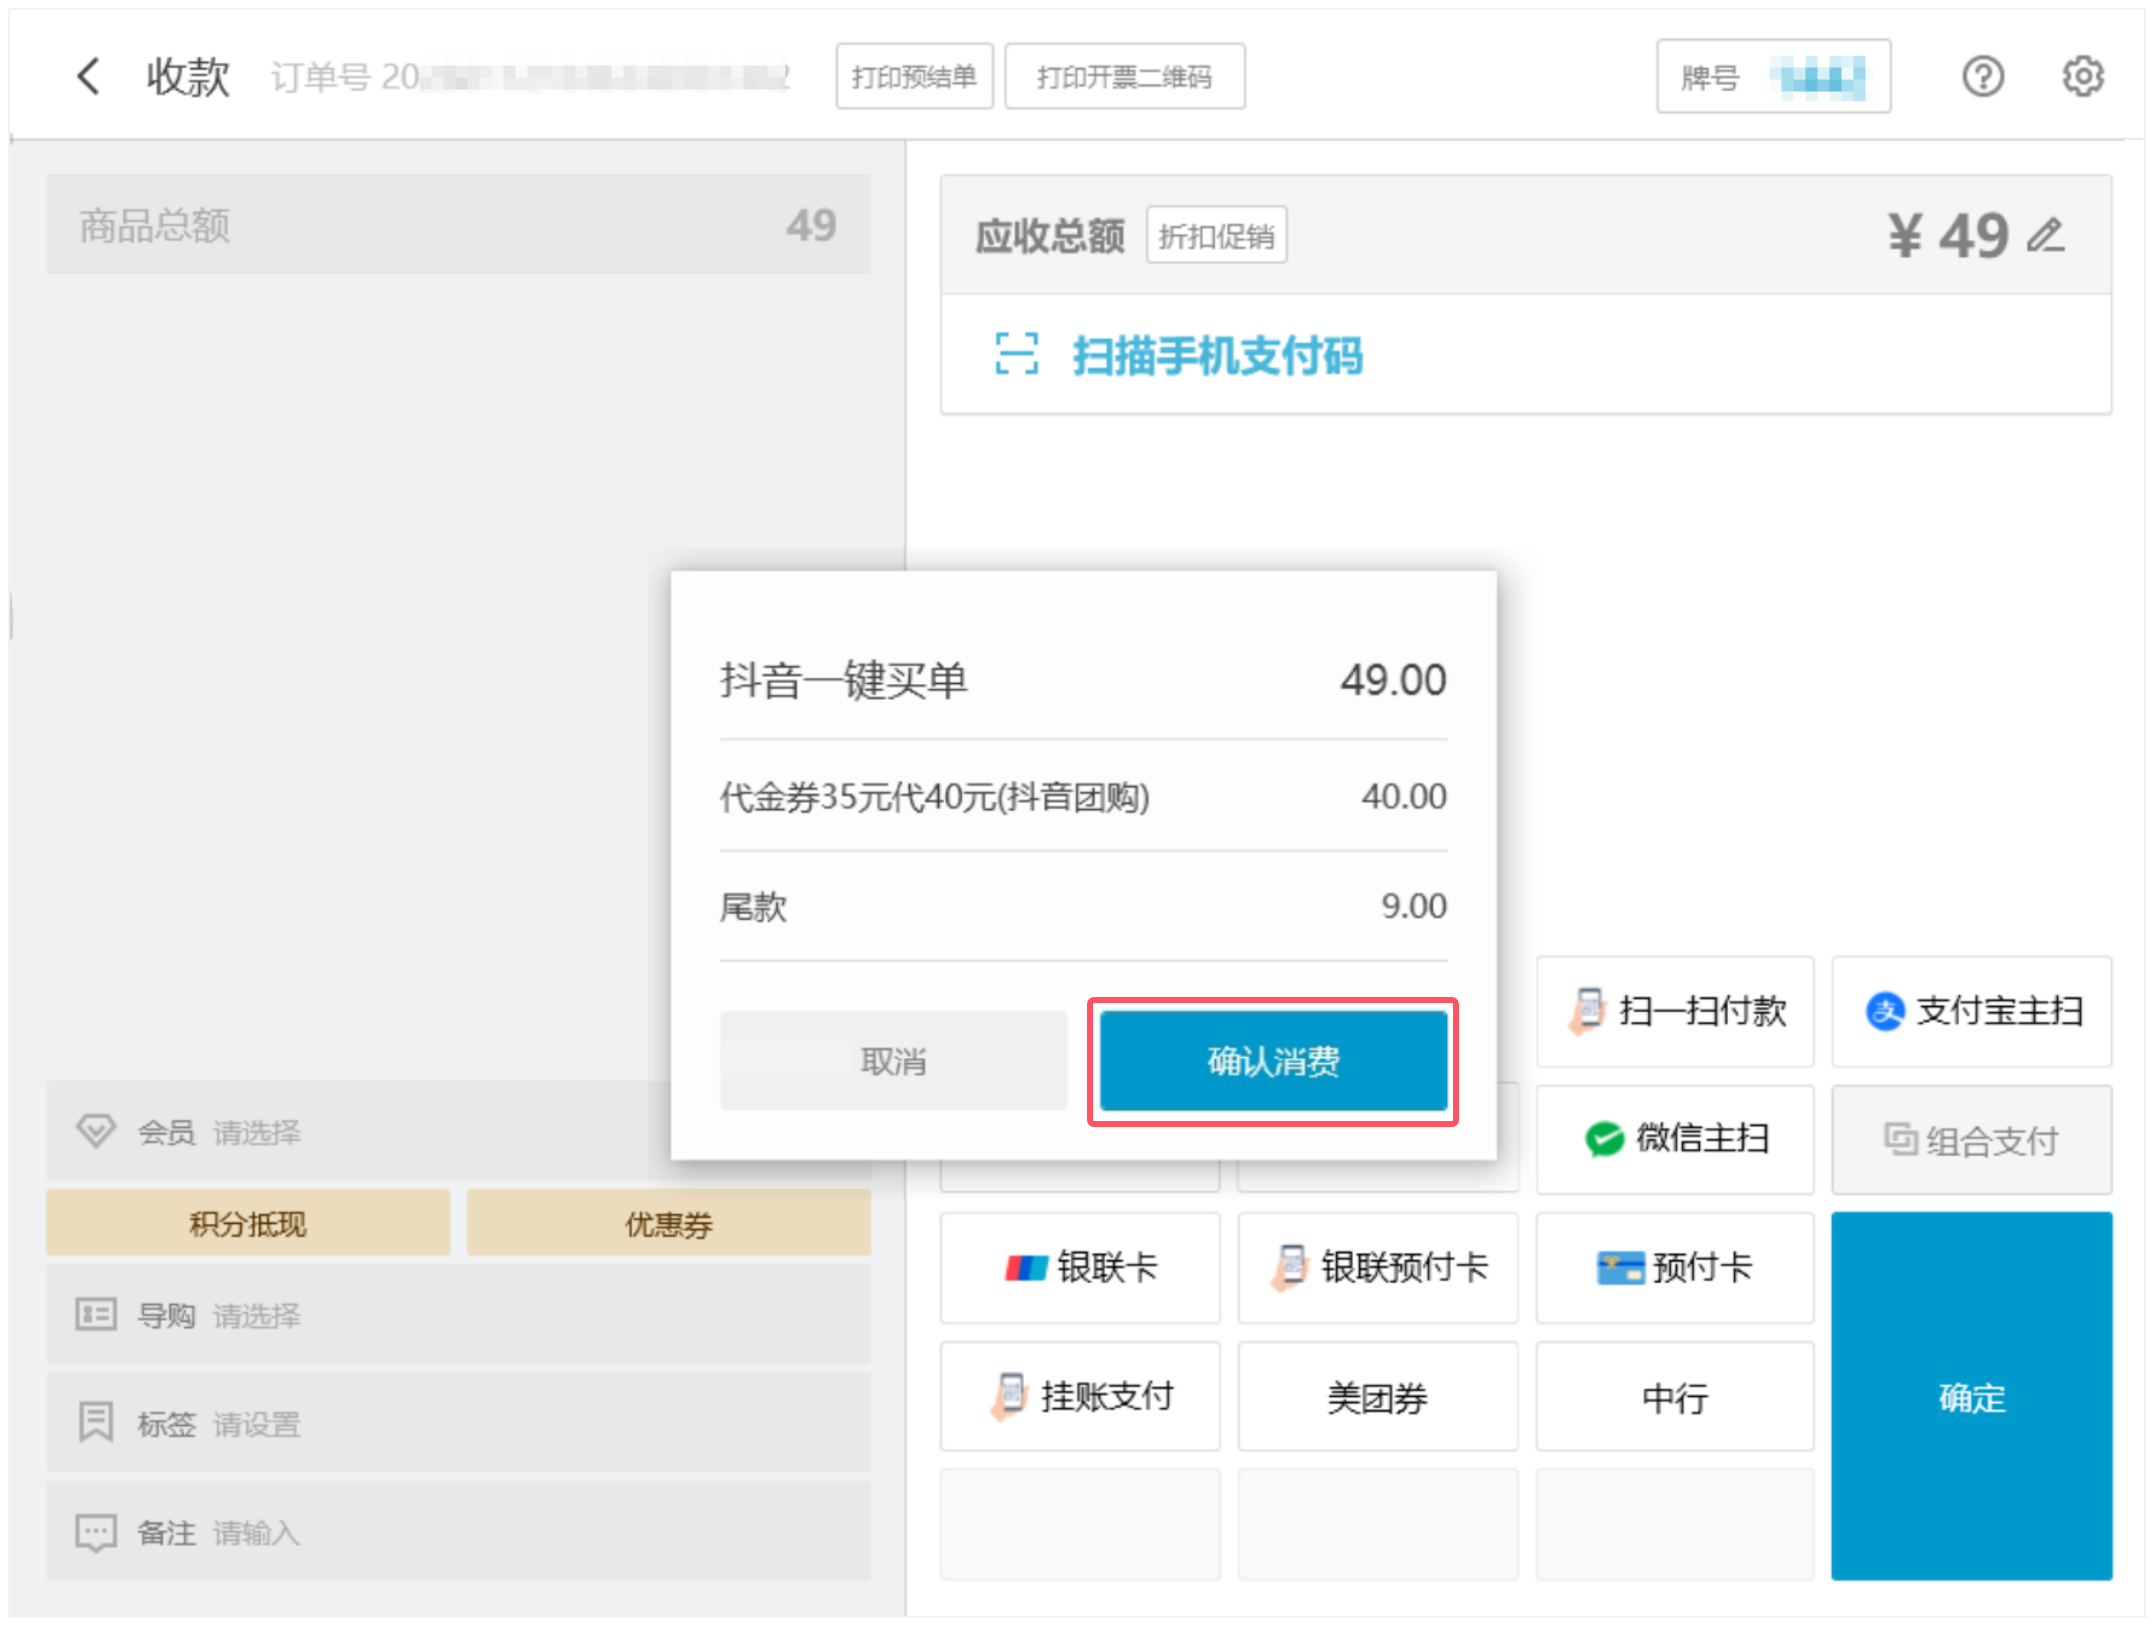Image resolution: width=2154 pixels, height=1626 pixels.
Task: Click the 打印预结单 button
Action: tap(914, 76)
